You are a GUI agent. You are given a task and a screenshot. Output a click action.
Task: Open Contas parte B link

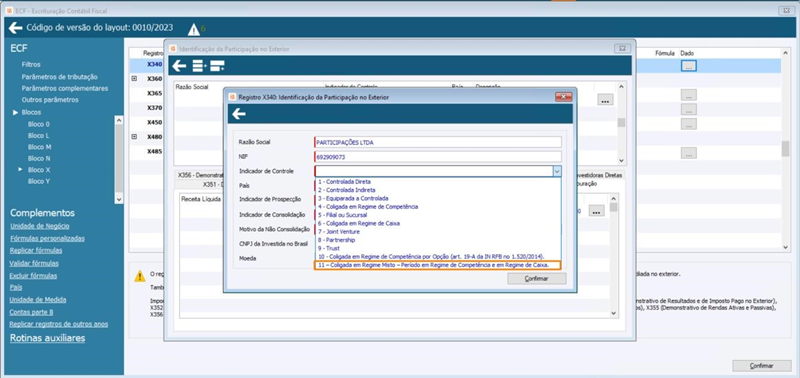tap(32, 312)
